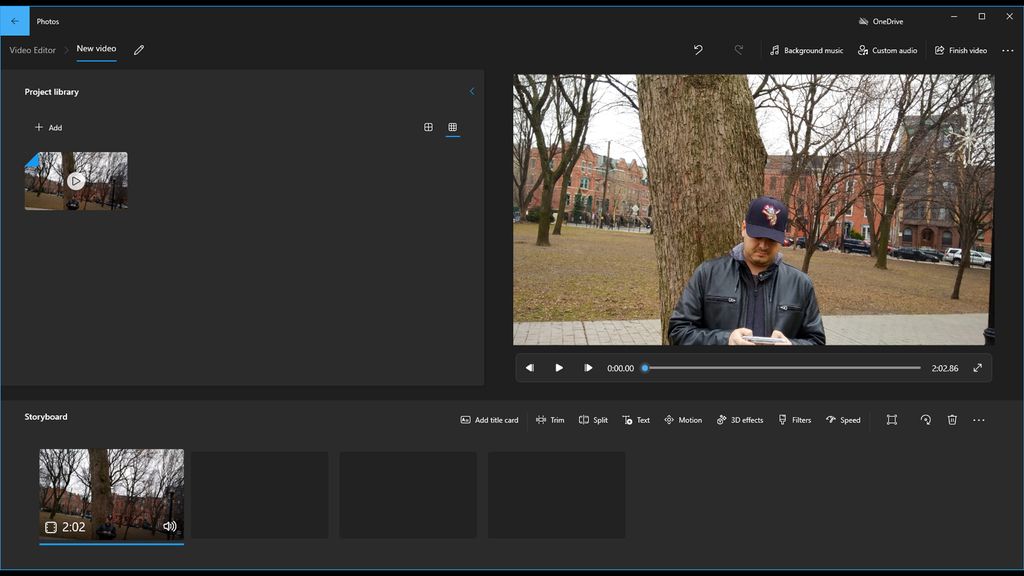Delete the selected clip with trash icon
This screenshot has width=1024, height=576.
click(952, 420)
